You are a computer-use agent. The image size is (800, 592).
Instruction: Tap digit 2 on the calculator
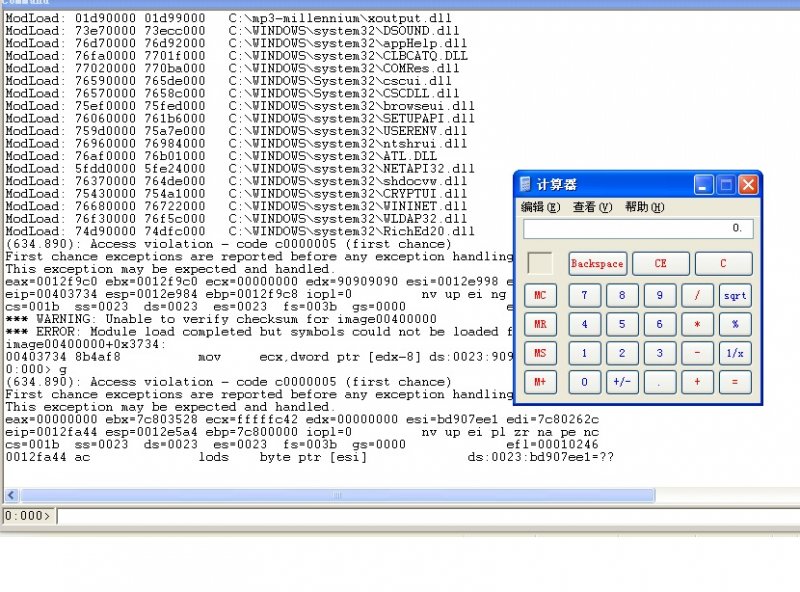tap(622, 353)
